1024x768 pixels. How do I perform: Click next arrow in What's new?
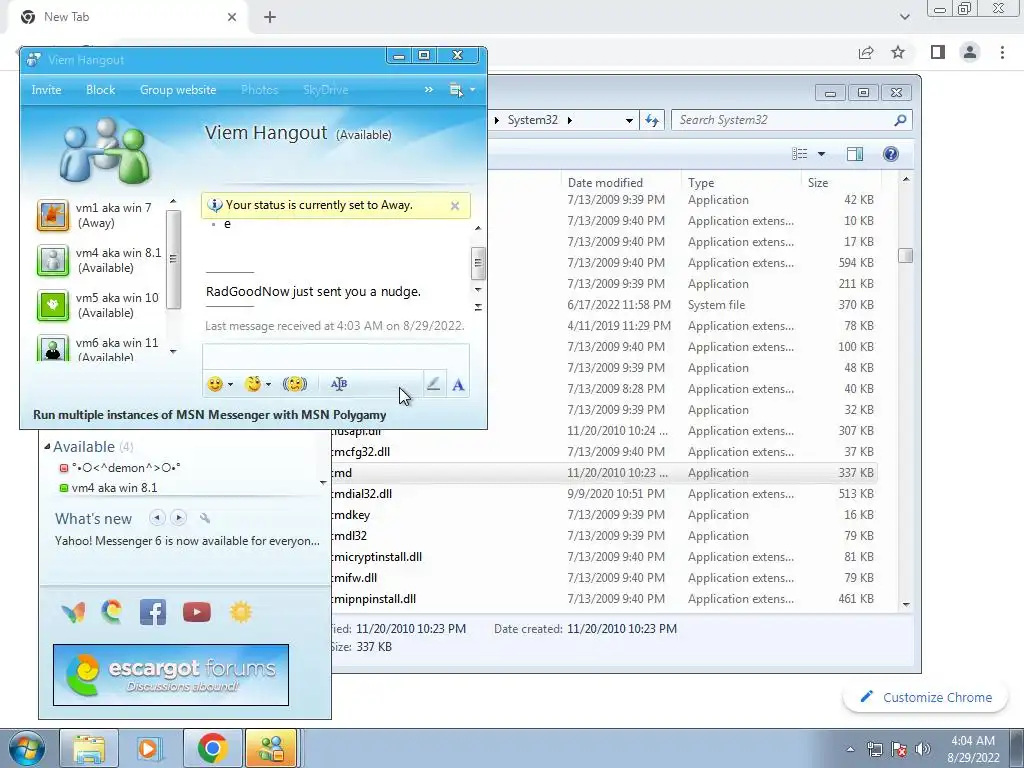click(178, 518)
